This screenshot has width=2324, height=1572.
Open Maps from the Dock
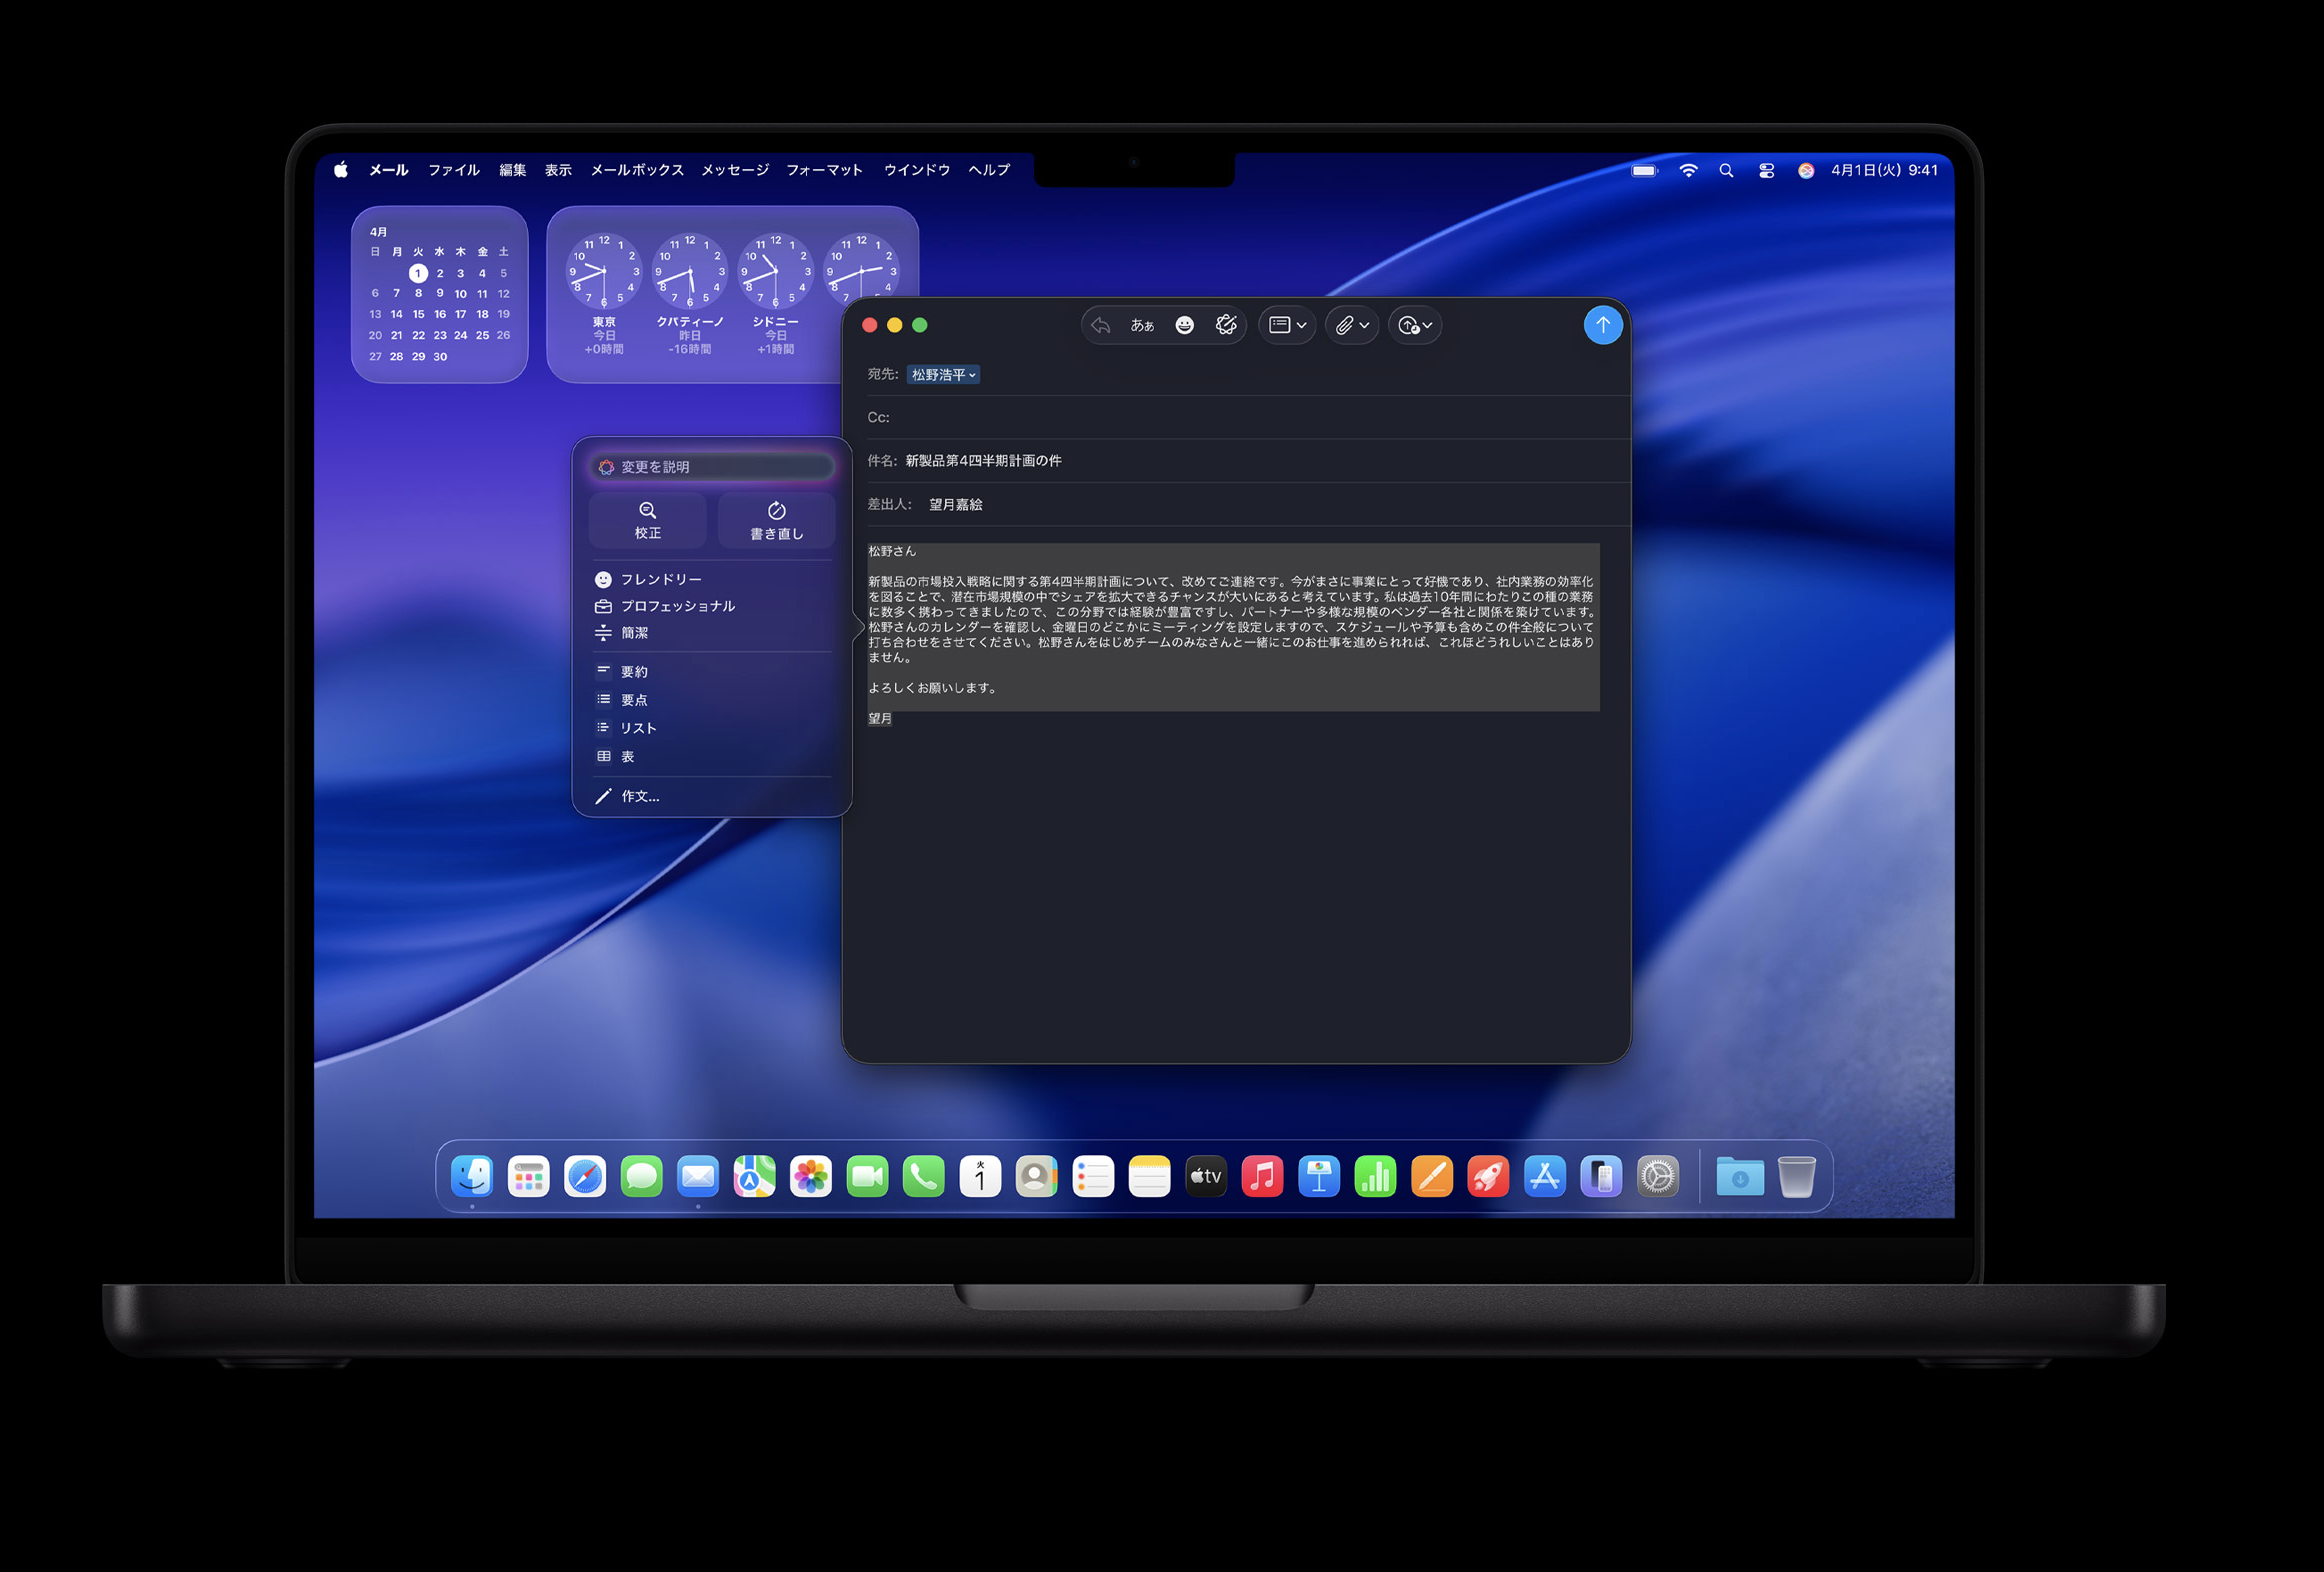[754, 1176]
